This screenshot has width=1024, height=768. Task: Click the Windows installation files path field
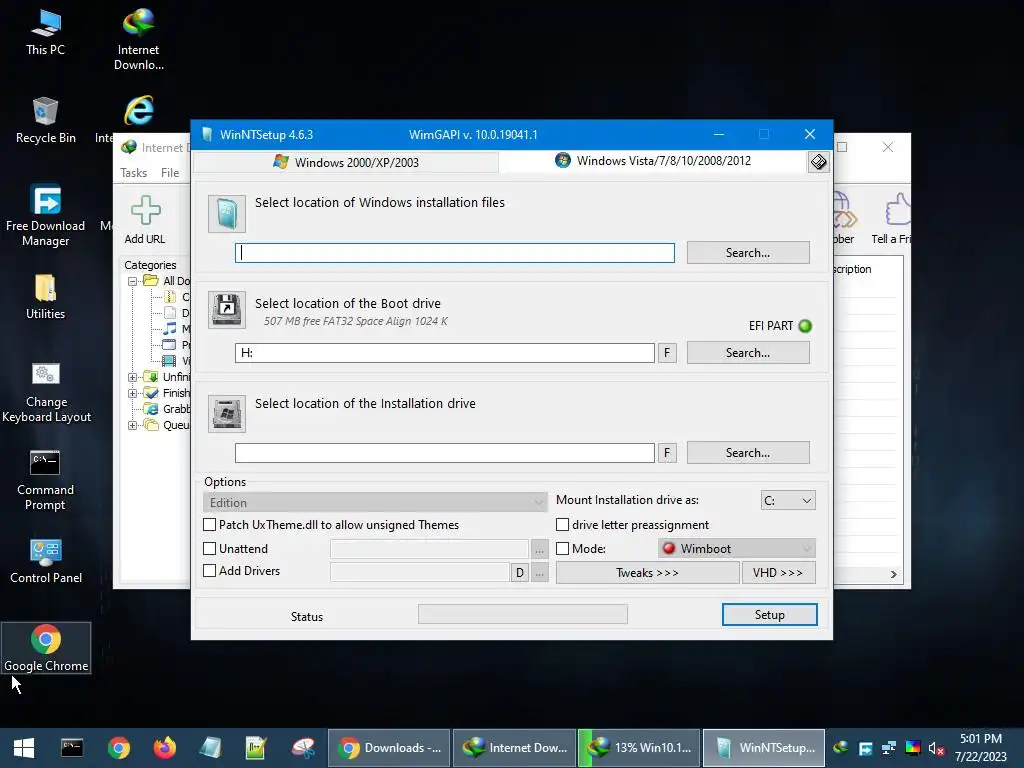coord(455,253)
